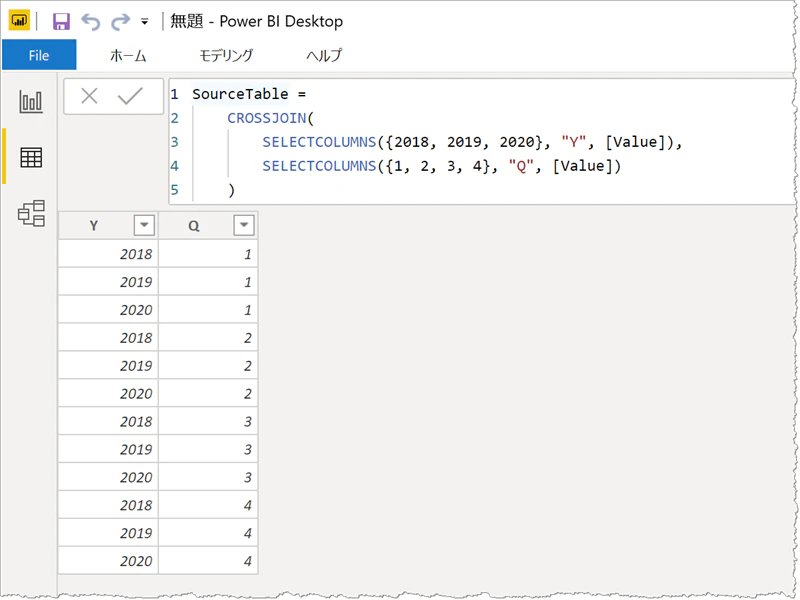
Task: Click the "Q" string in the formula
Action: [x=521, y=166]
